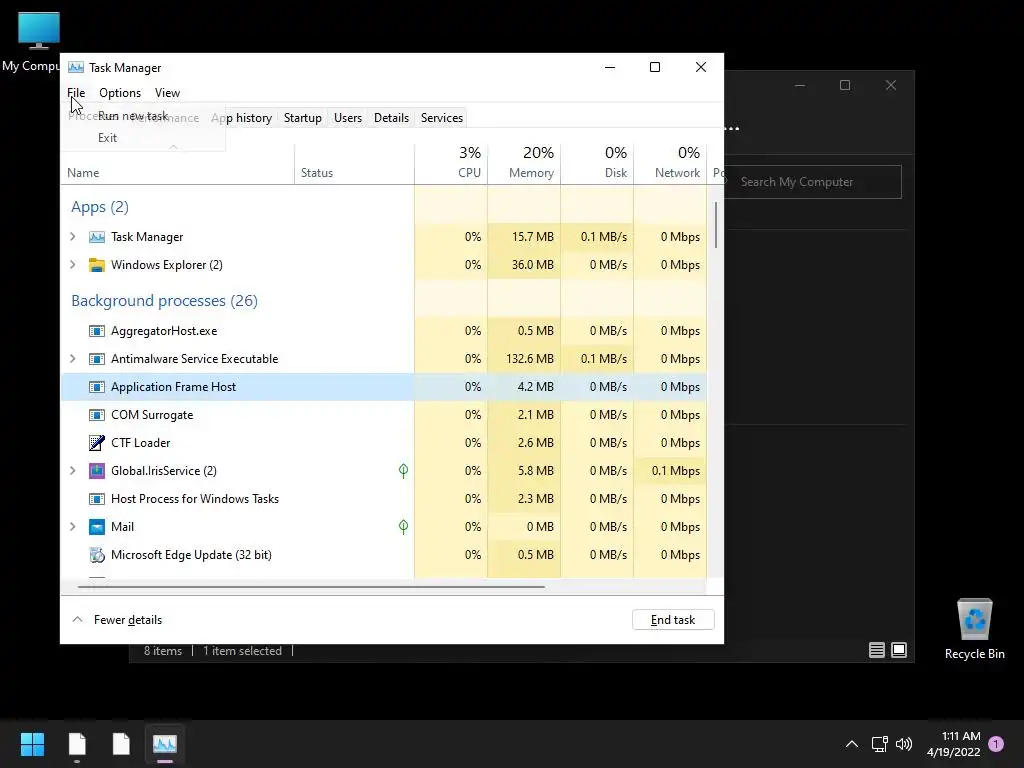
Task: Show hidden system tray icons
Action: pos(852,744)
